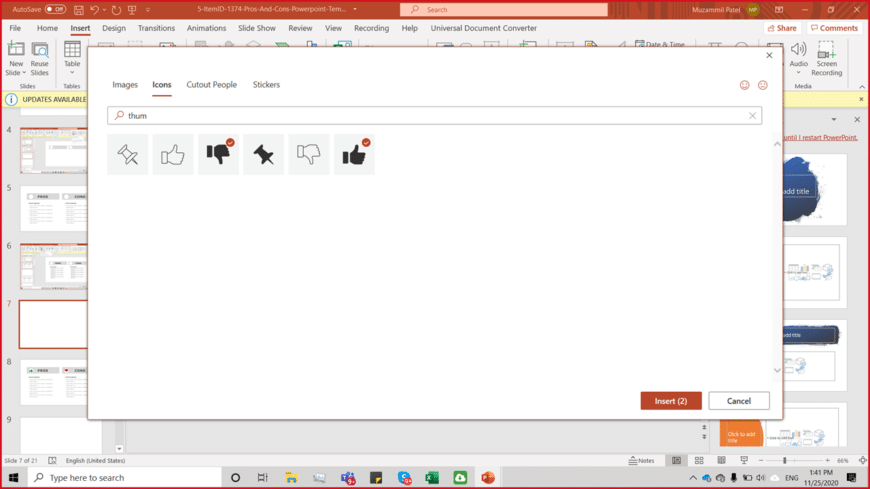This screenshot has width=870, height=489.
Task: Open Excel from the Windows taskbar
Action: [432, 478]
